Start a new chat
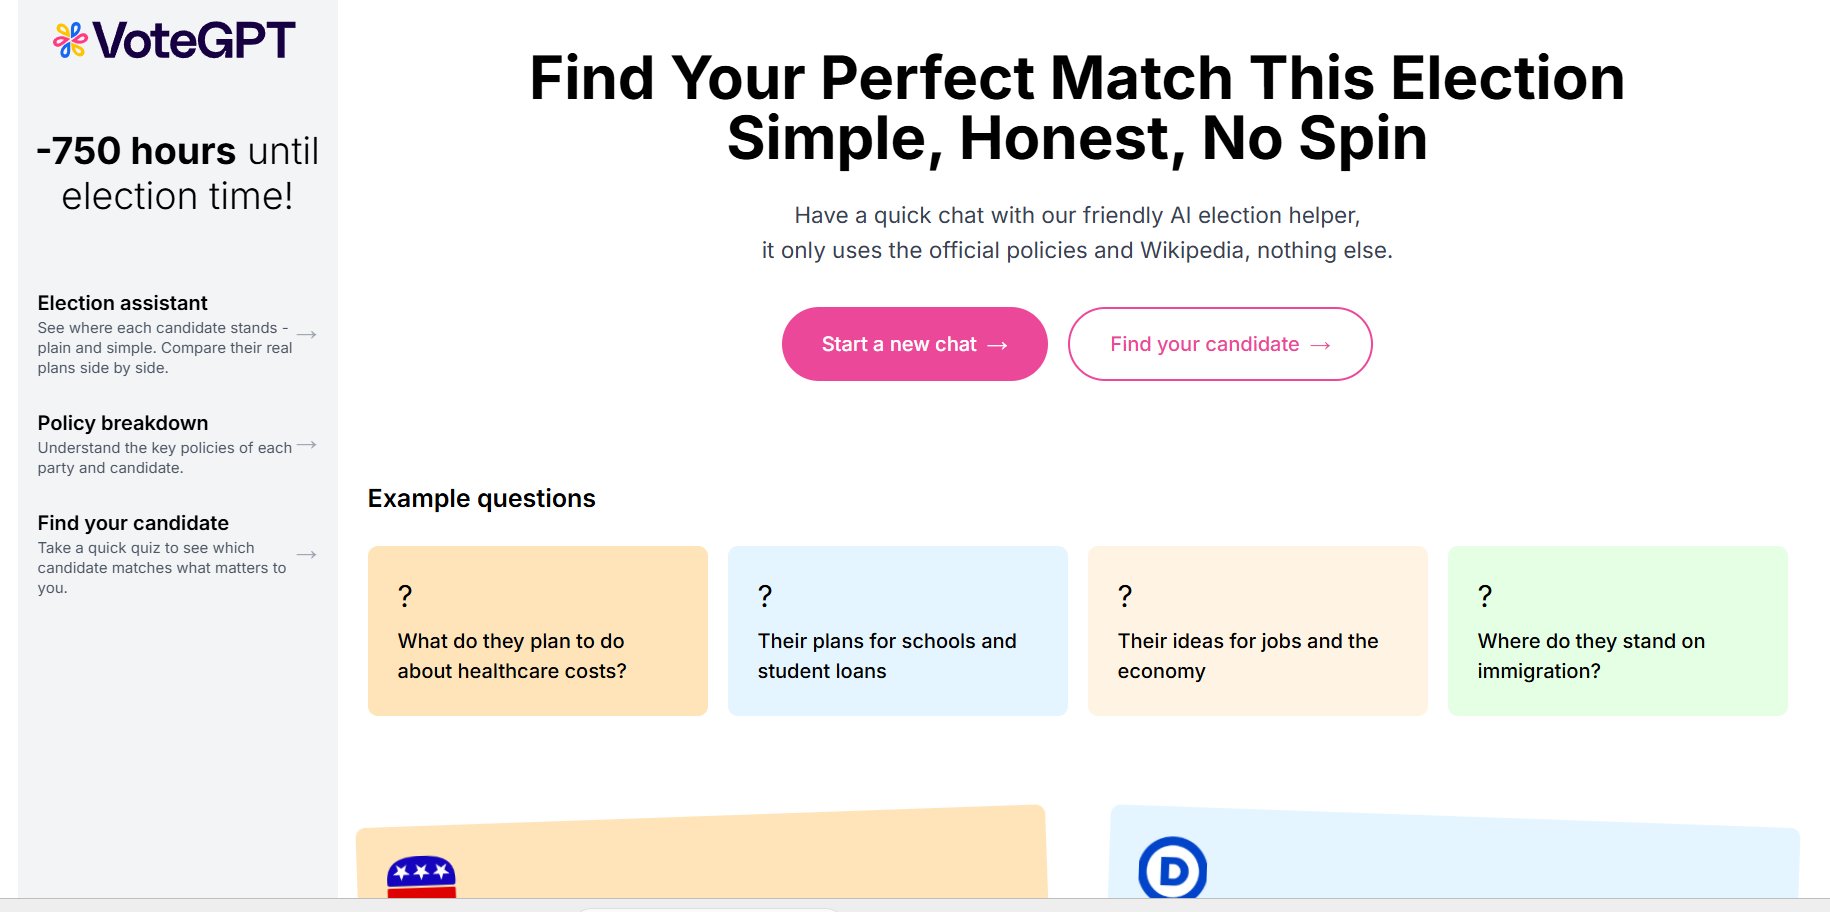This screenshot has width=1830, height=912. [x=915, y=344]
